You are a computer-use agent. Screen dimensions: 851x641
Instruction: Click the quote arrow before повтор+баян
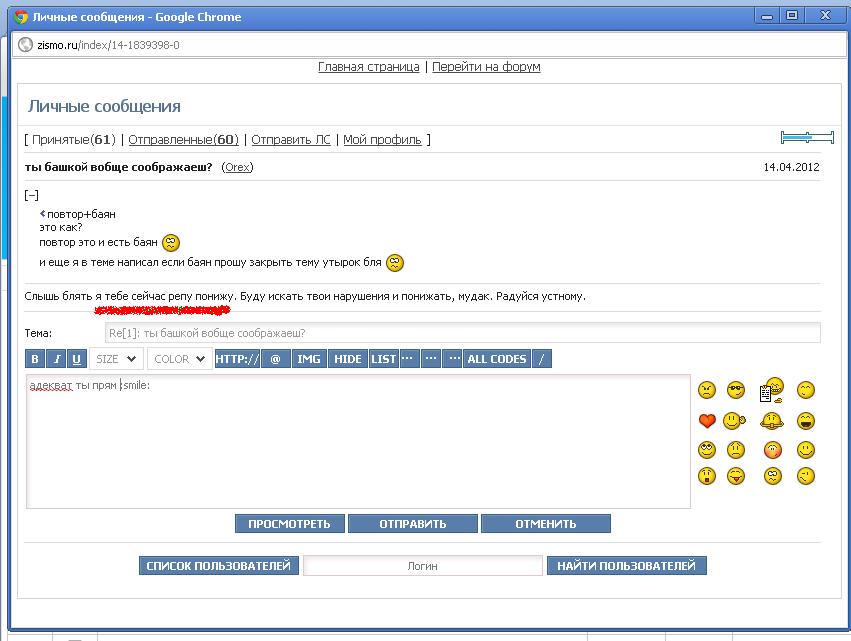(42, 213)
